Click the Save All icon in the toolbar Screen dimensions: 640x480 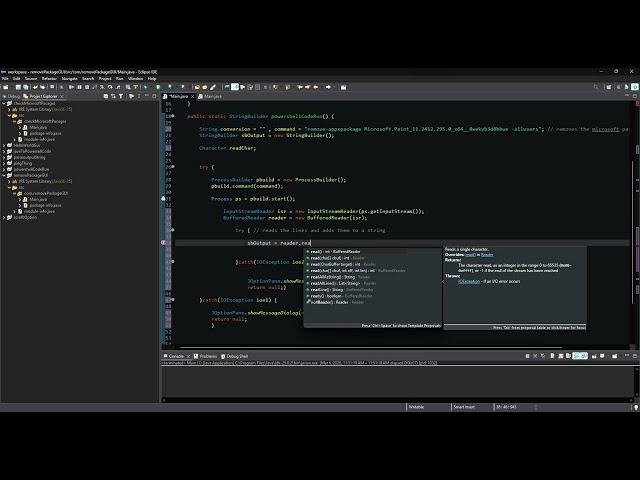pyautogui.click(x=26, y=87)
